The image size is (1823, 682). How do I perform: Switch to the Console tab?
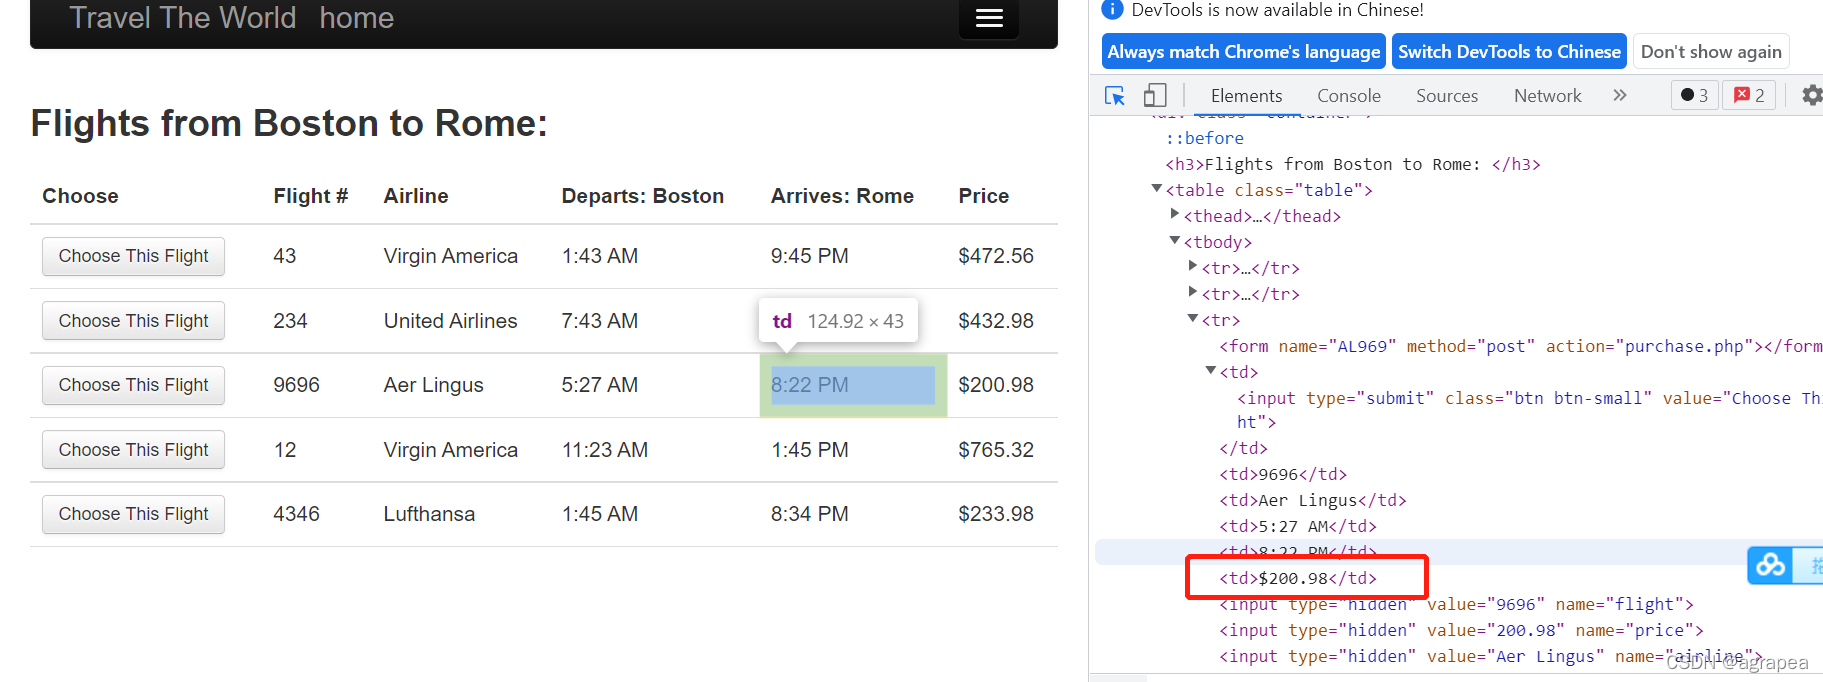(x=1349, y=96)
